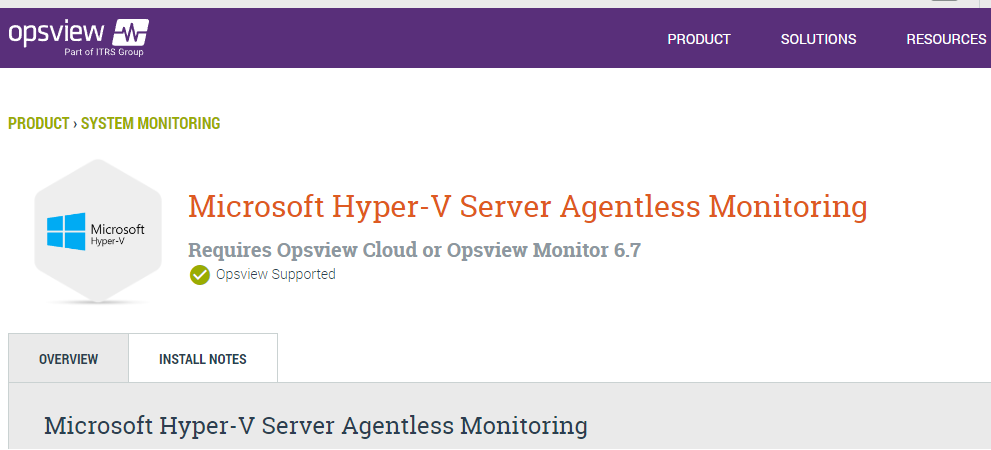Click the blank tab strip right of INSTALL NOTES
The height and width of the screenshot is (450, 991).
(630, 359)
